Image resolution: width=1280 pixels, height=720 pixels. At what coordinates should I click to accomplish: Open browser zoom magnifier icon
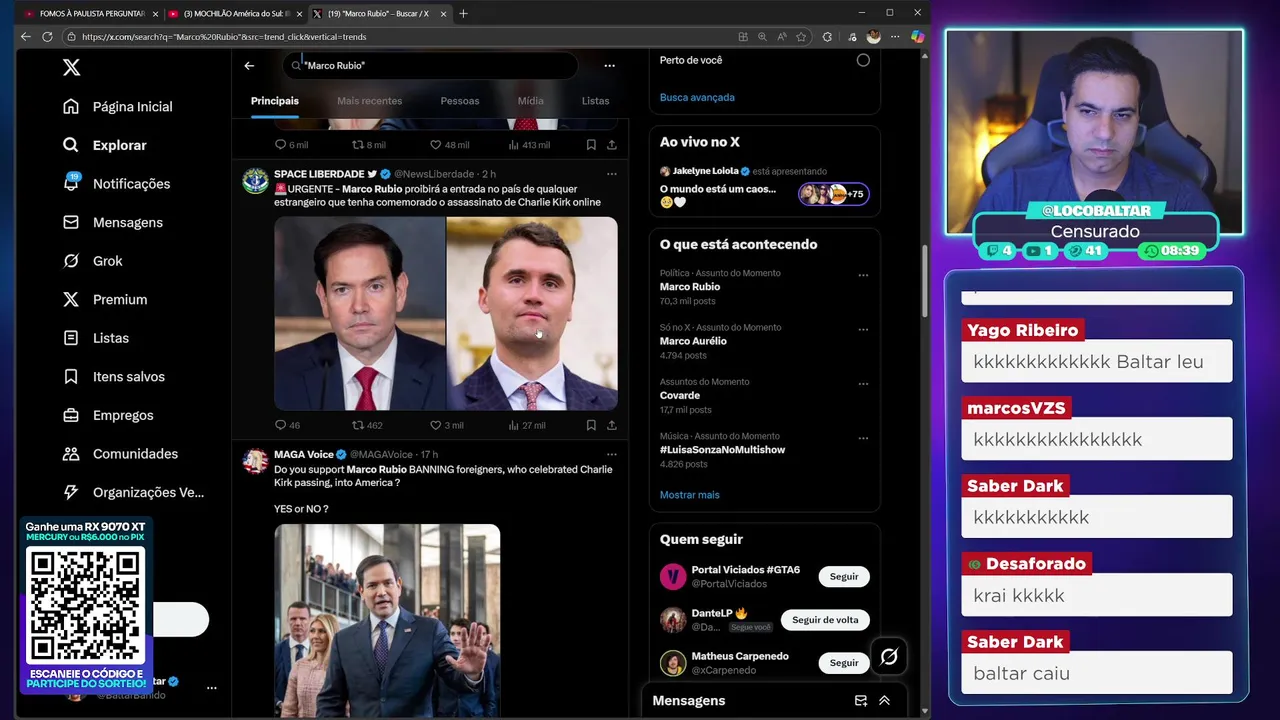[x=762, y=37]
